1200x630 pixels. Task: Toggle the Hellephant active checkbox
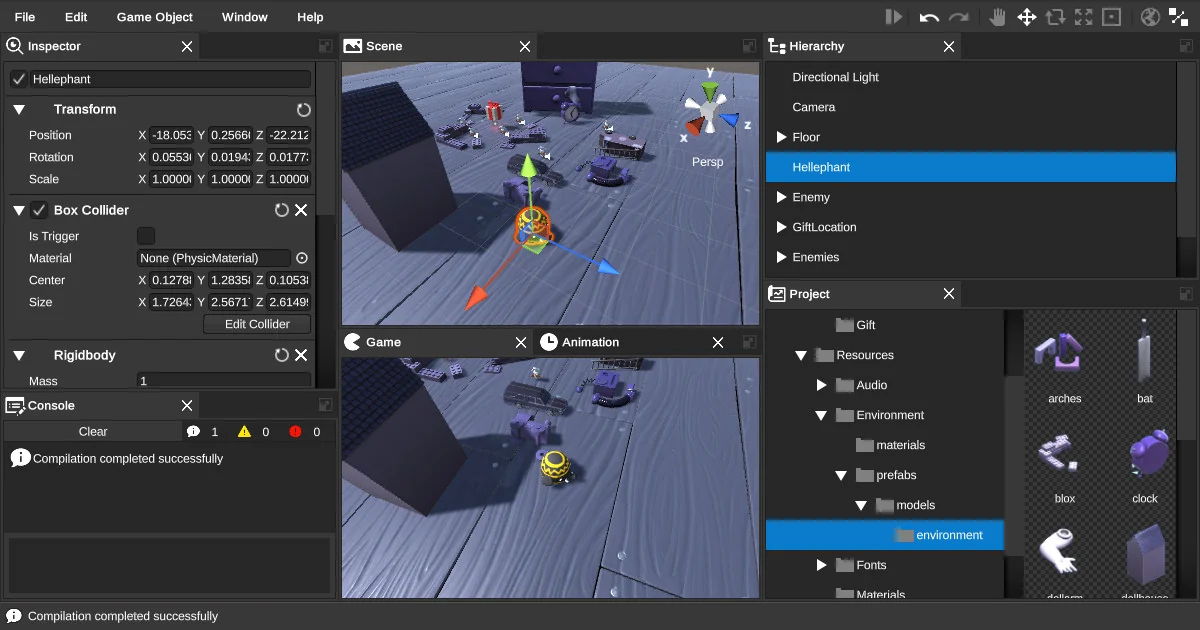[16, 77]
